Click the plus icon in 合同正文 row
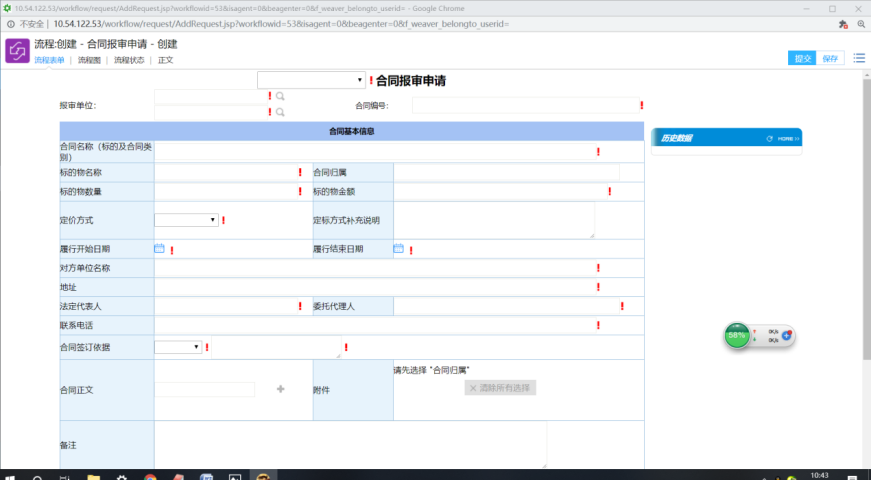 281,389
